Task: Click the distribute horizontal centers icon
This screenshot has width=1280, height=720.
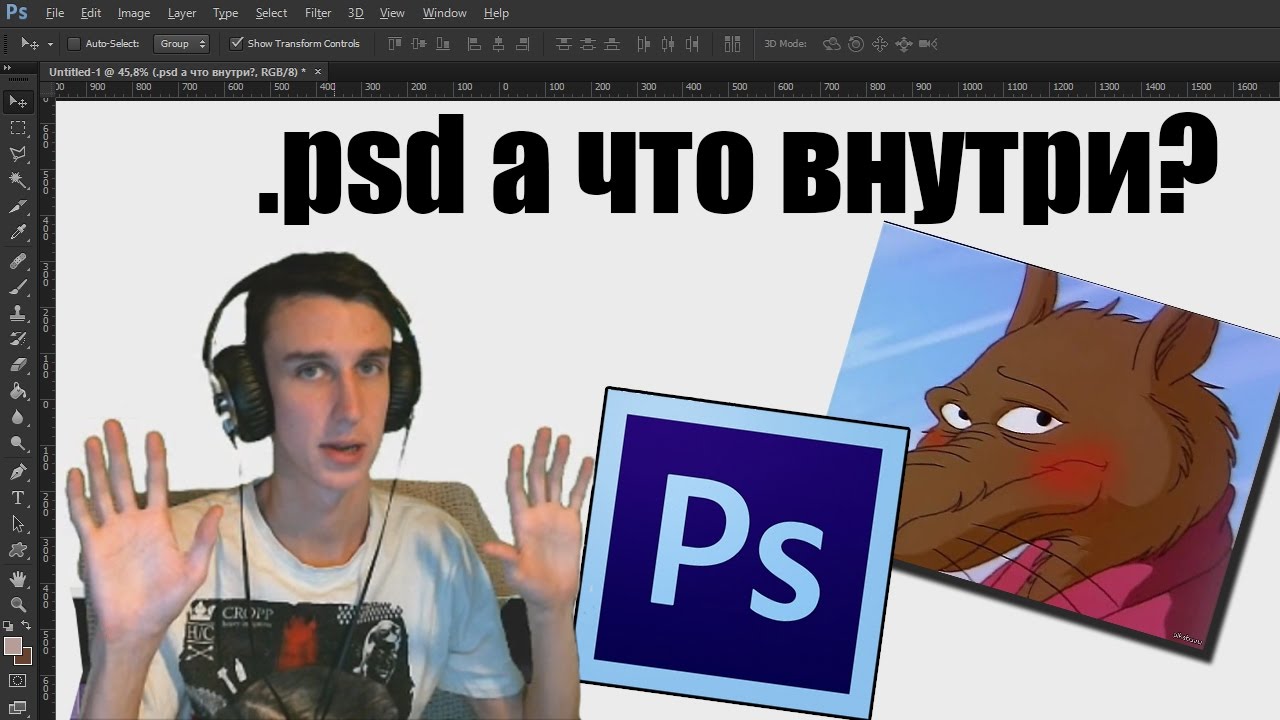Action: pos(667,44)
